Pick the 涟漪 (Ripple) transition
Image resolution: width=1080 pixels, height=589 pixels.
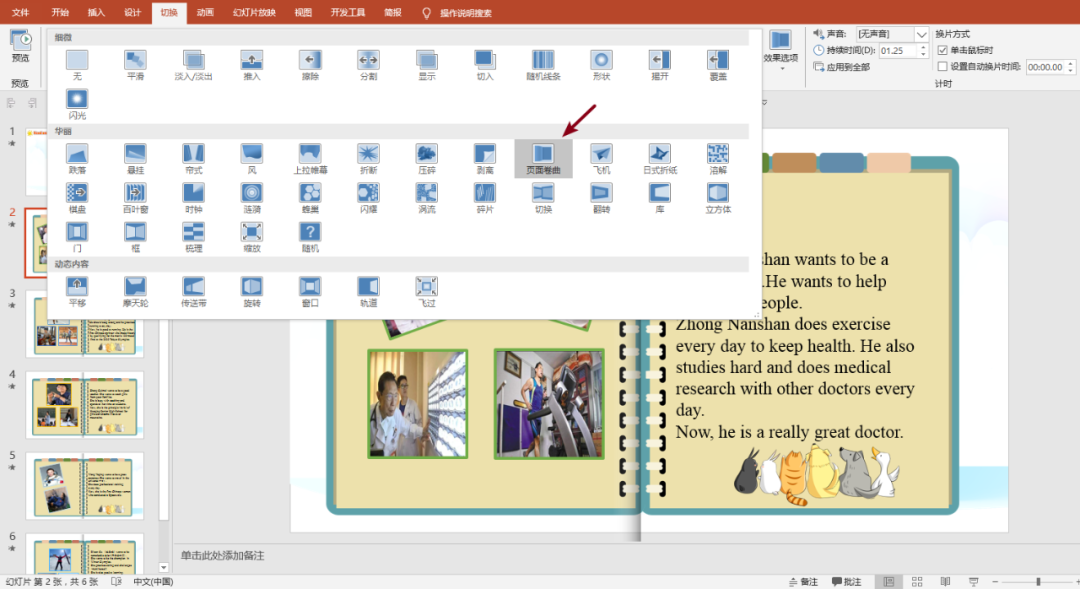click(x=251, y=198)
